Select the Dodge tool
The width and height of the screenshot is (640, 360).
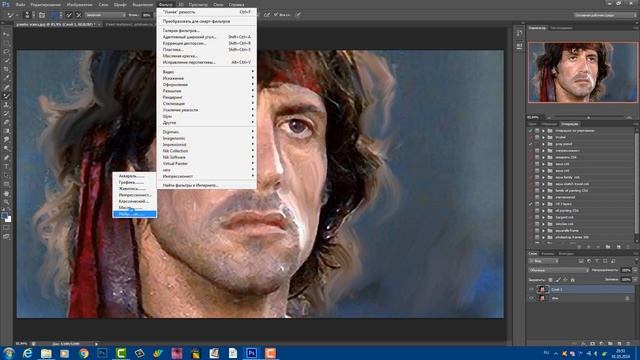point(6,149)
